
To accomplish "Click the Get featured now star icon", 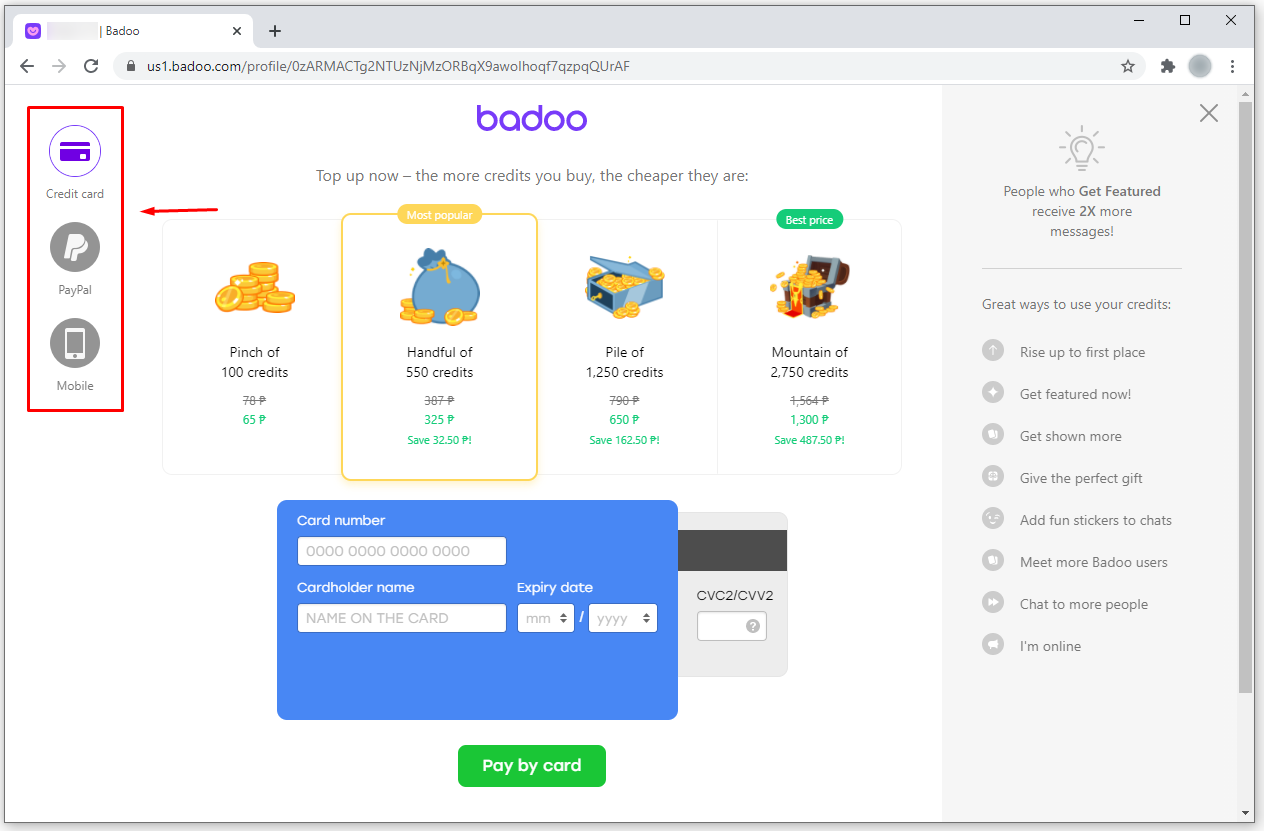I will pyautogui.click(x=993, y=393).
